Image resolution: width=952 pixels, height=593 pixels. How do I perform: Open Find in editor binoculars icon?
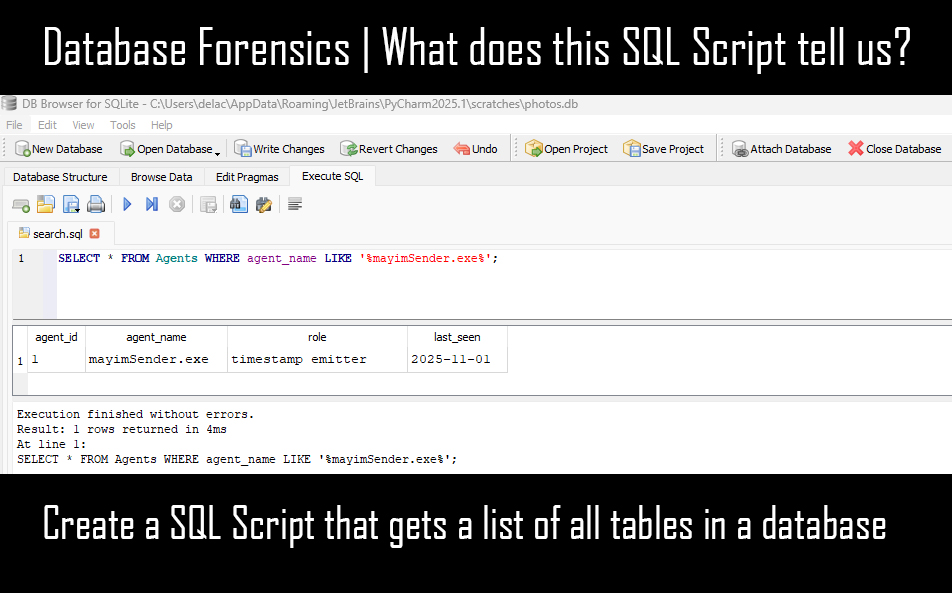[239, 204]
